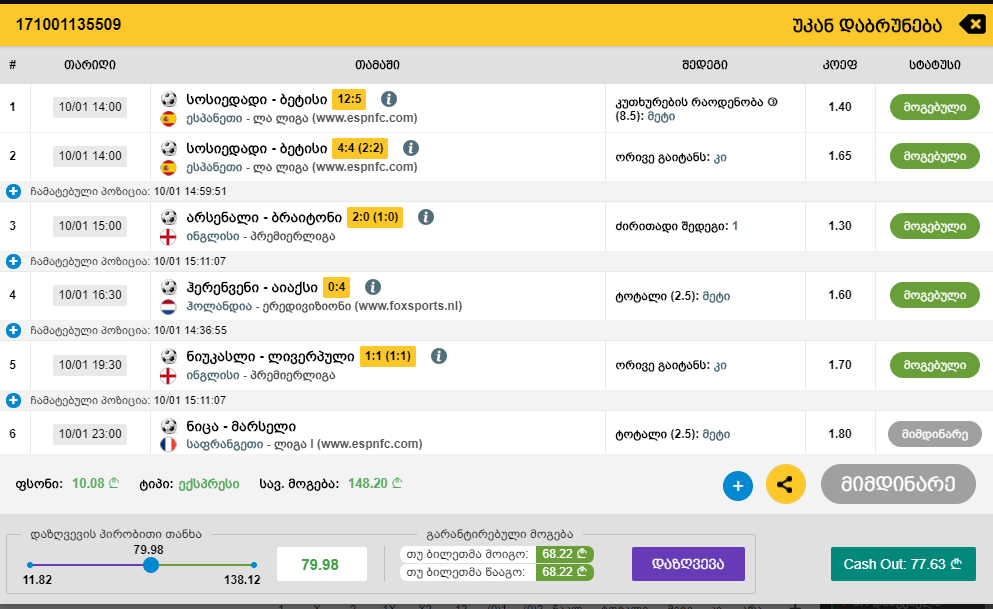Click თამაში column header
The width and height of the screenshot is (993, 609).
coord(377,65)
